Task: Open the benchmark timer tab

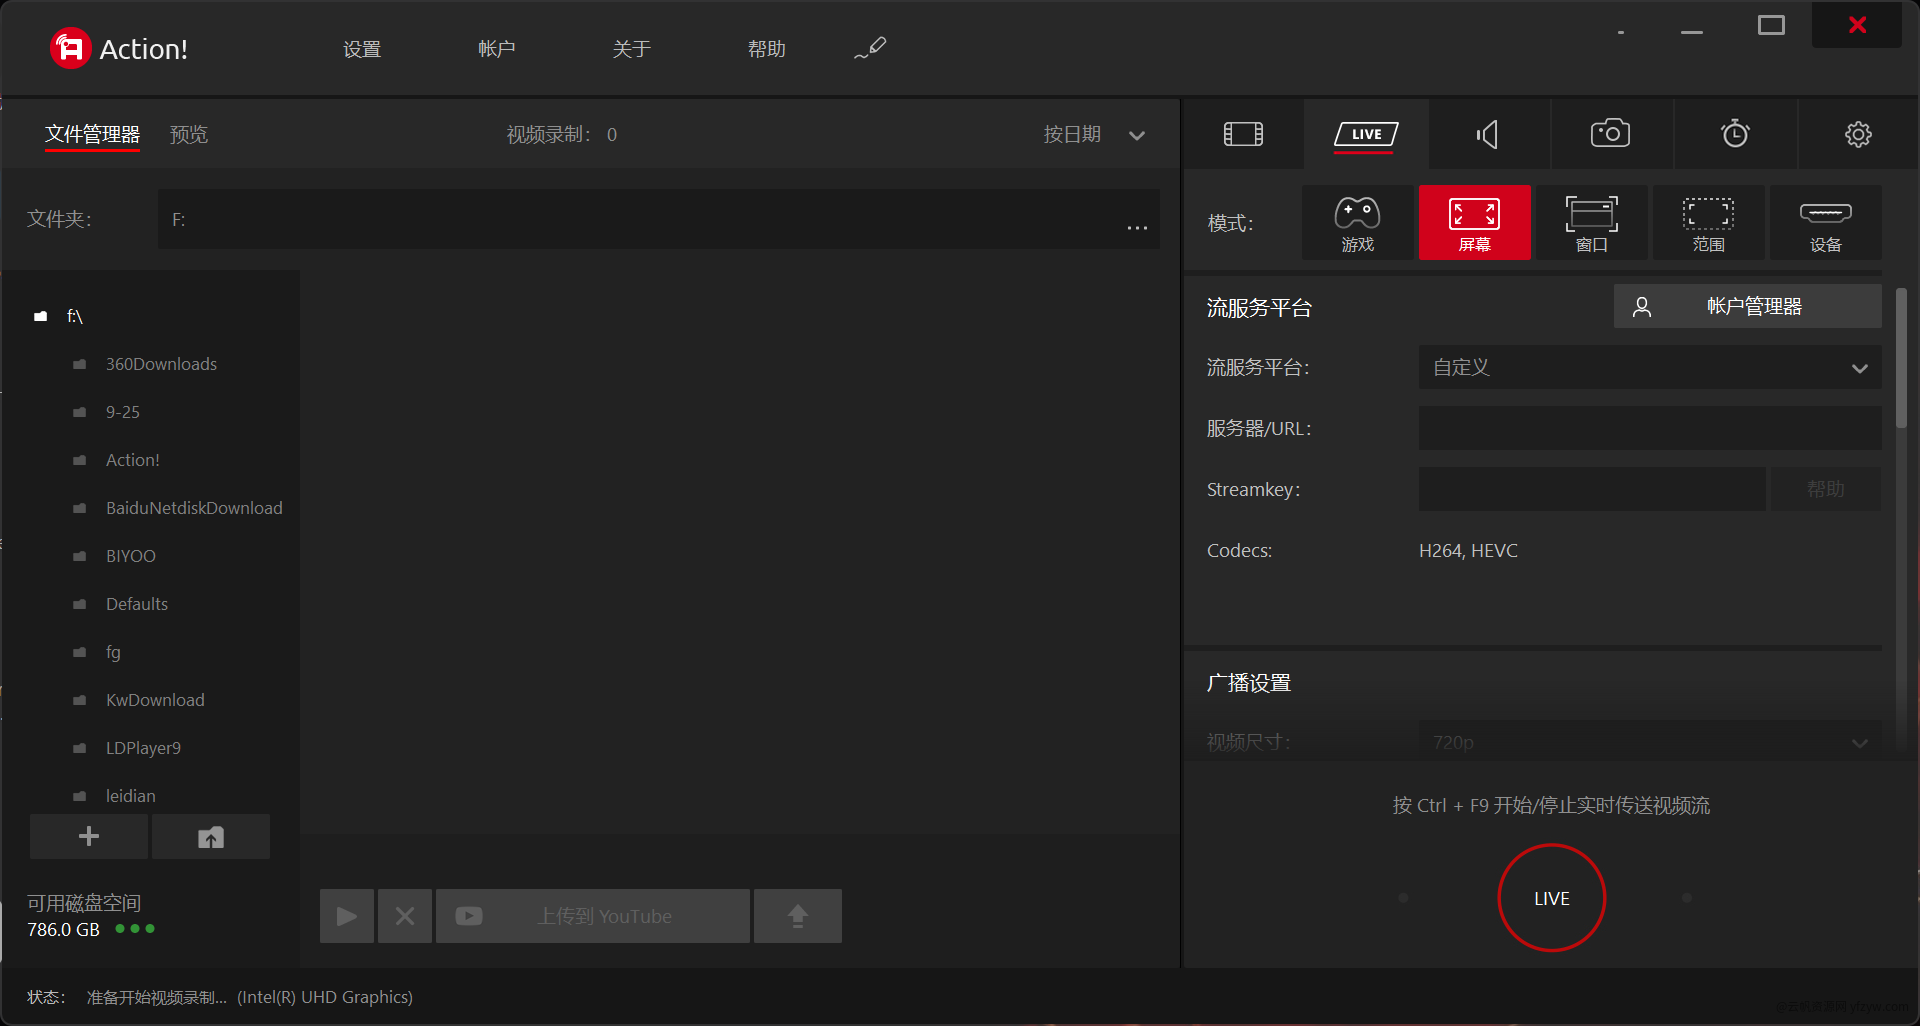Action: pos(1735,134)
